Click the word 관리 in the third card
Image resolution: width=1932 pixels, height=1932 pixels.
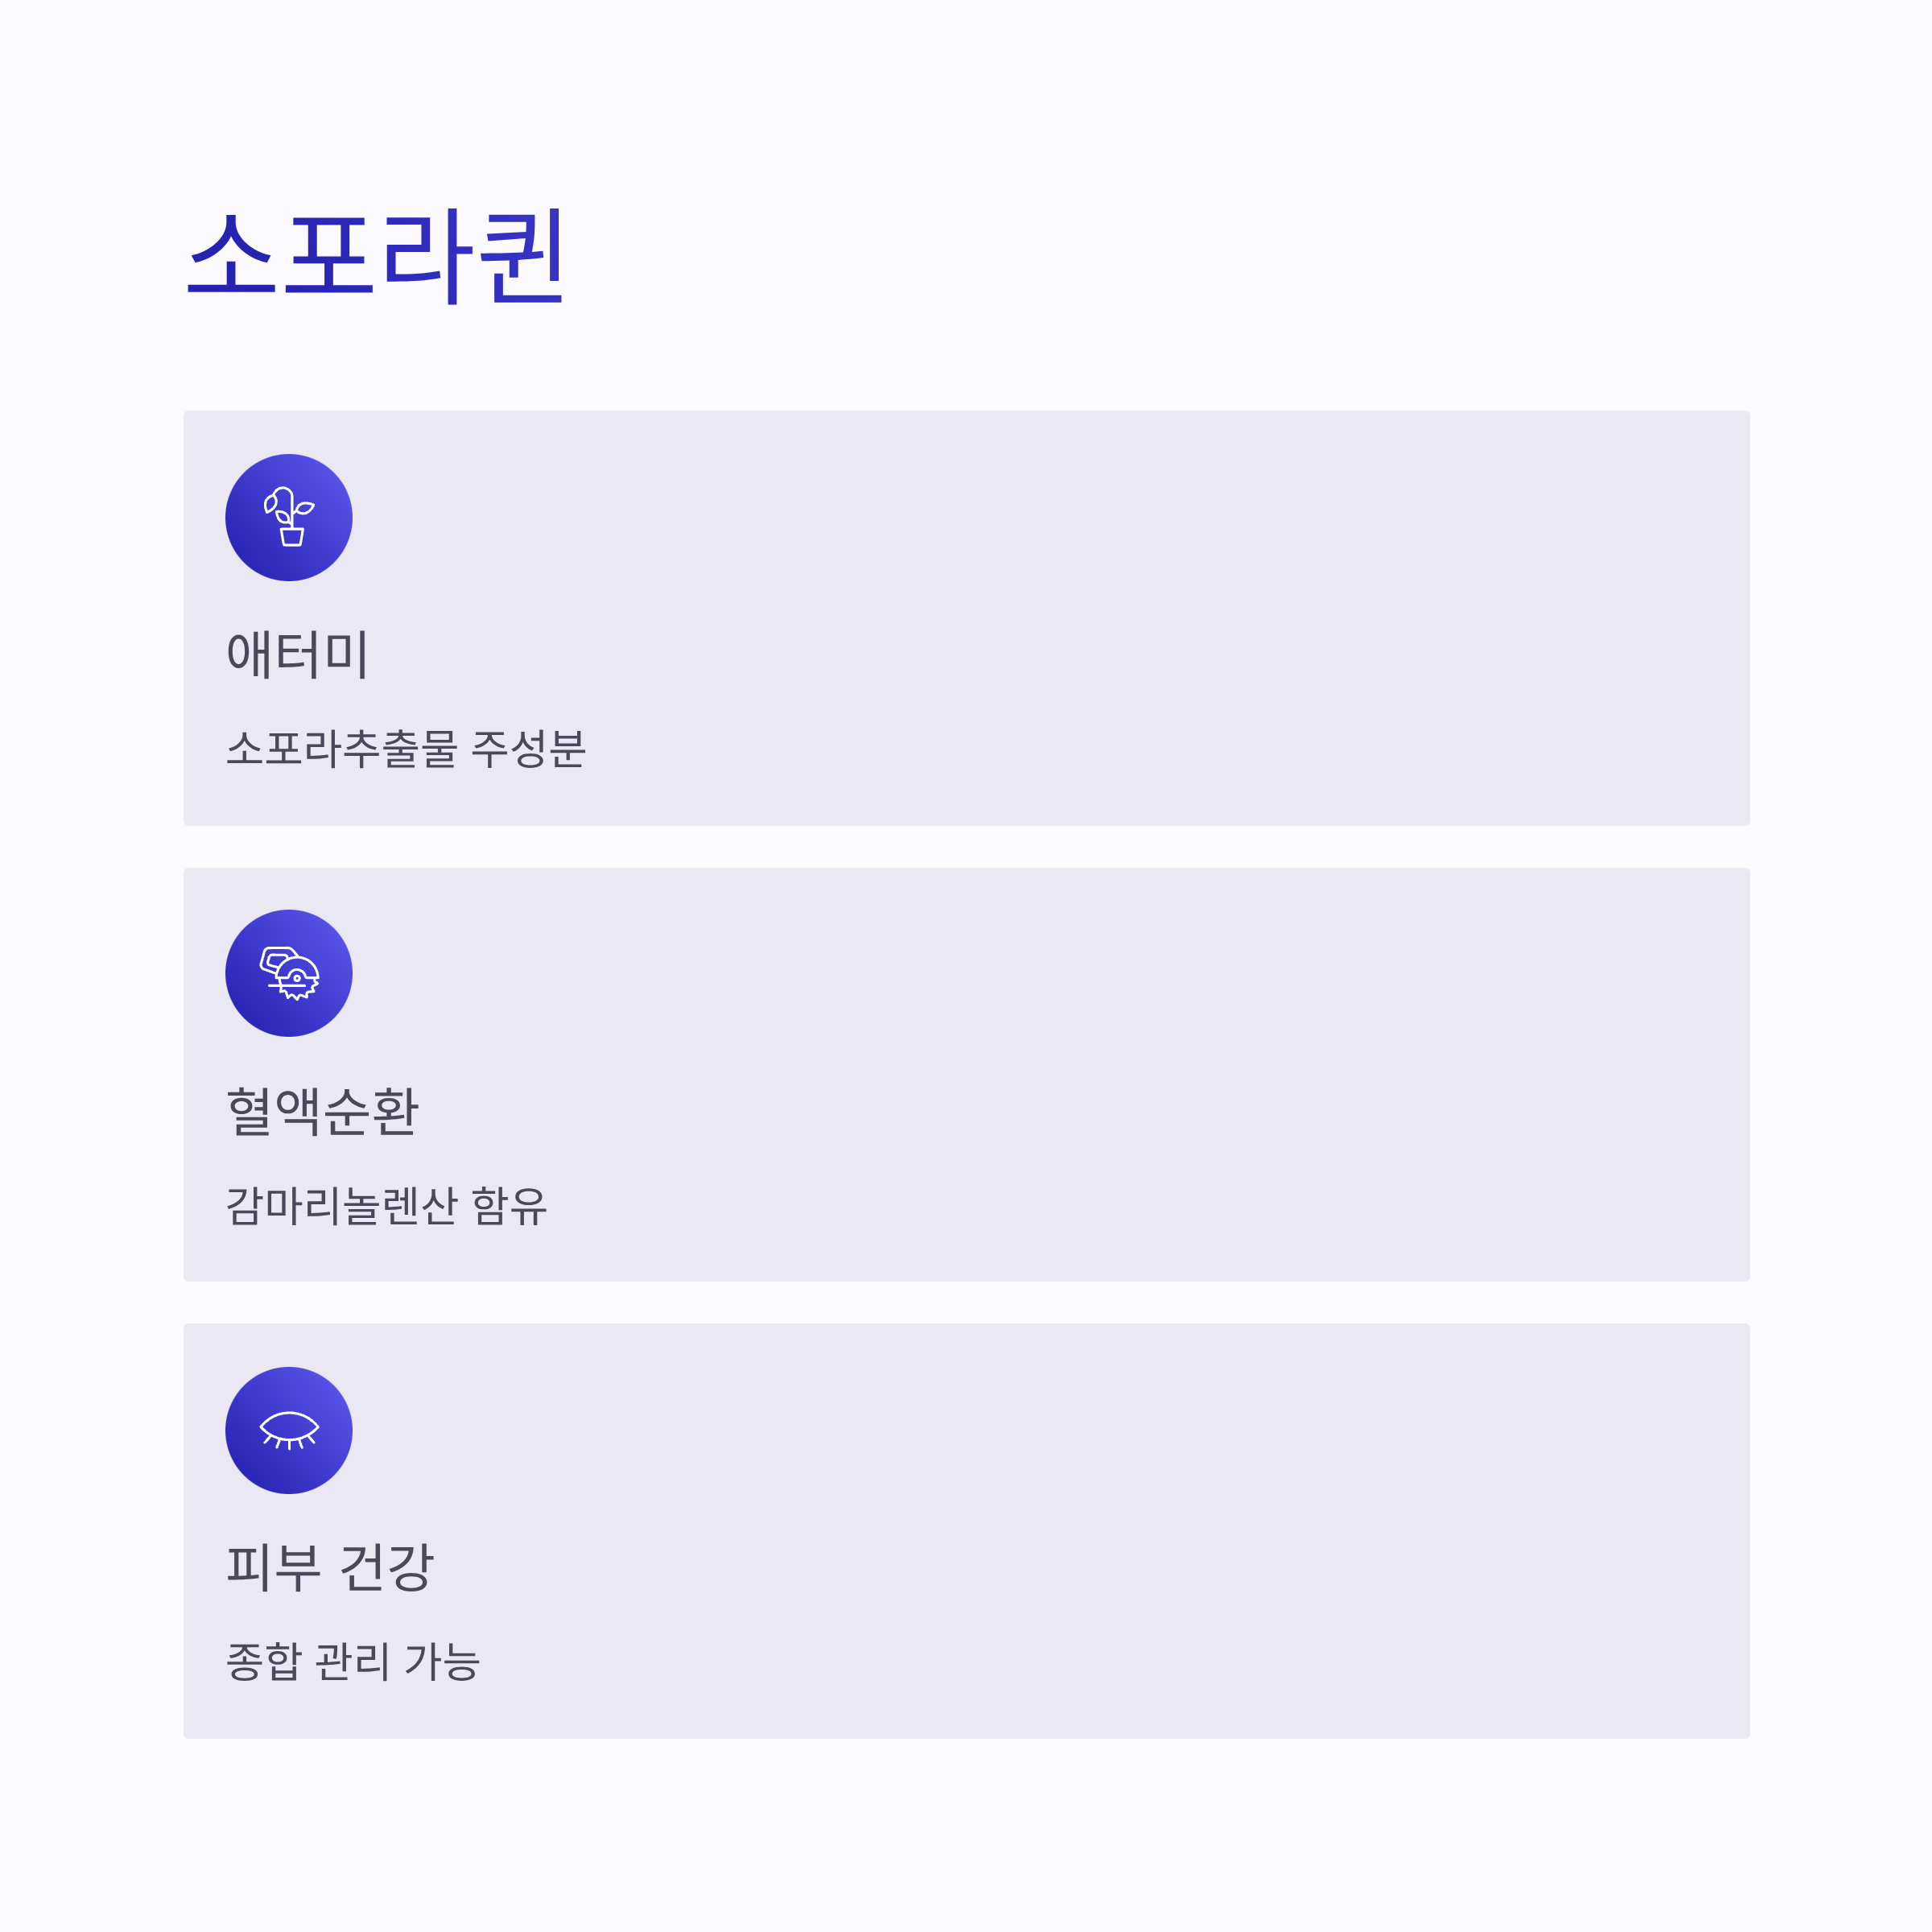[x=352, y=1661]
